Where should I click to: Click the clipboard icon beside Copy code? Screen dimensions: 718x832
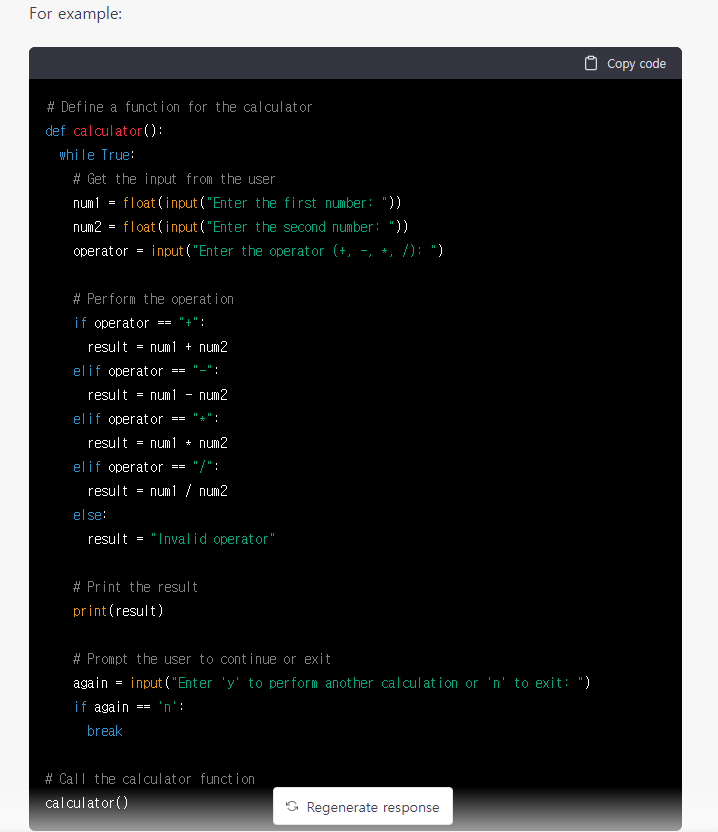(x=591, y=63)
